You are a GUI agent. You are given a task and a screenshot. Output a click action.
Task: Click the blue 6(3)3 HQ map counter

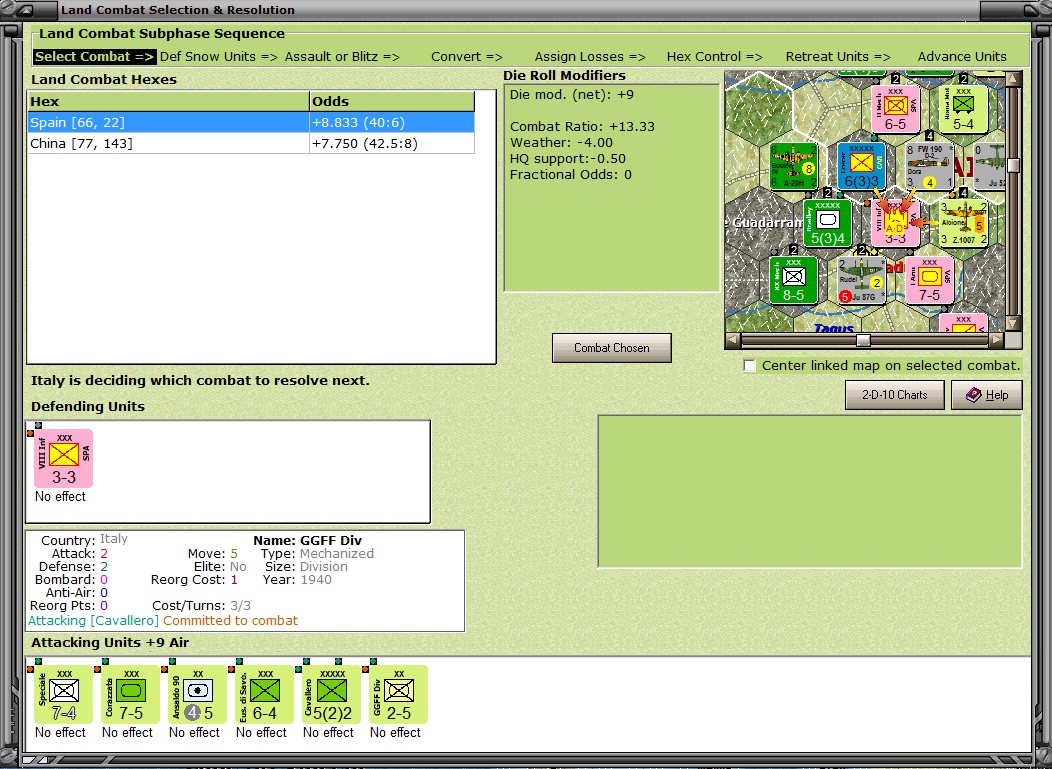(861, 166)
